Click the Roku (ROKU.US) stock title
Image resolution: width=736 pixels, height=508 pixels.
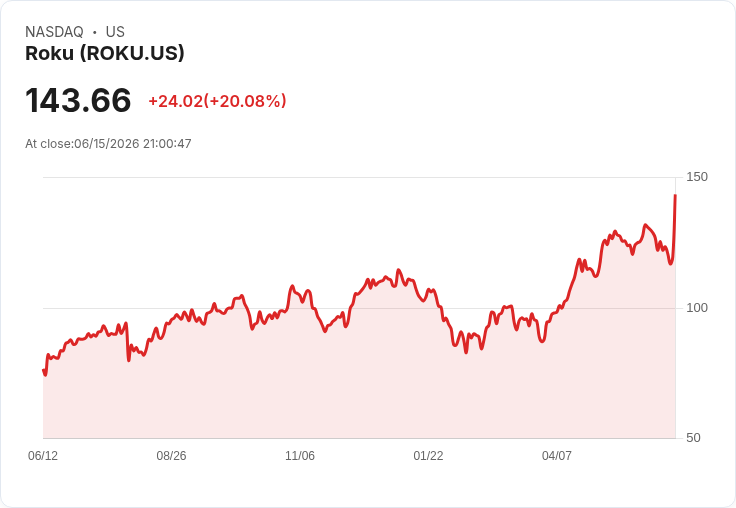click(x=105, y=53)
